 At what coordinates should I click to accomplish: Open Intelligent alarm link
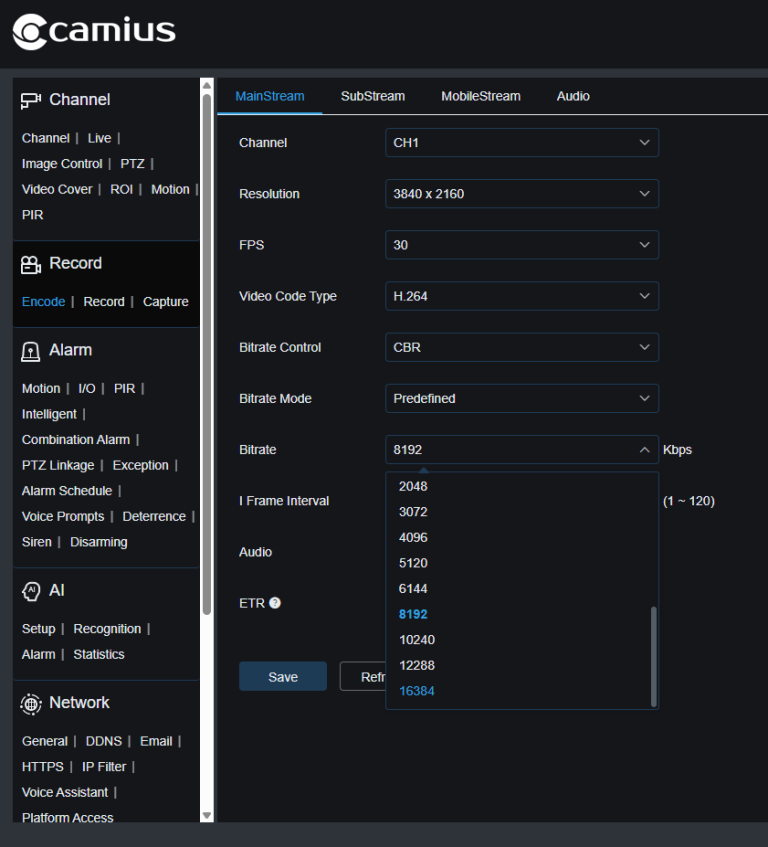(49, 414)
